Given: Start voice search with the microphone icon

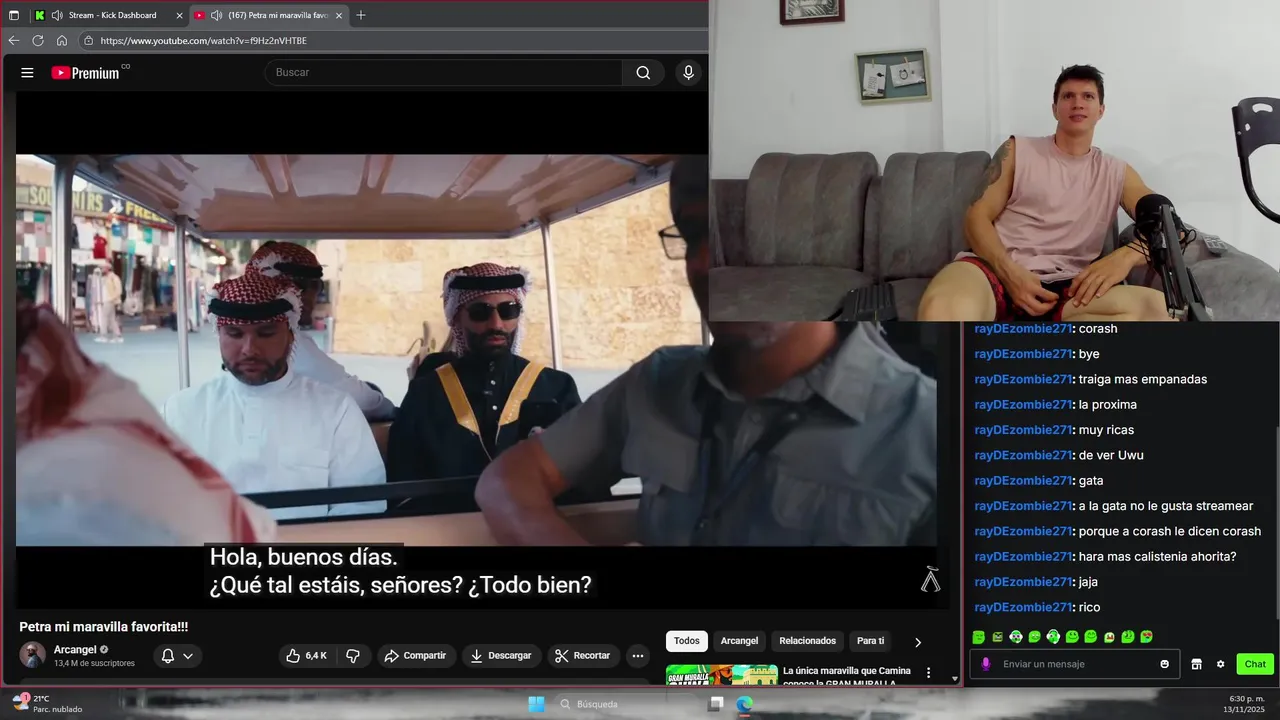Looking at the screenshot, I should click(688, 72).
